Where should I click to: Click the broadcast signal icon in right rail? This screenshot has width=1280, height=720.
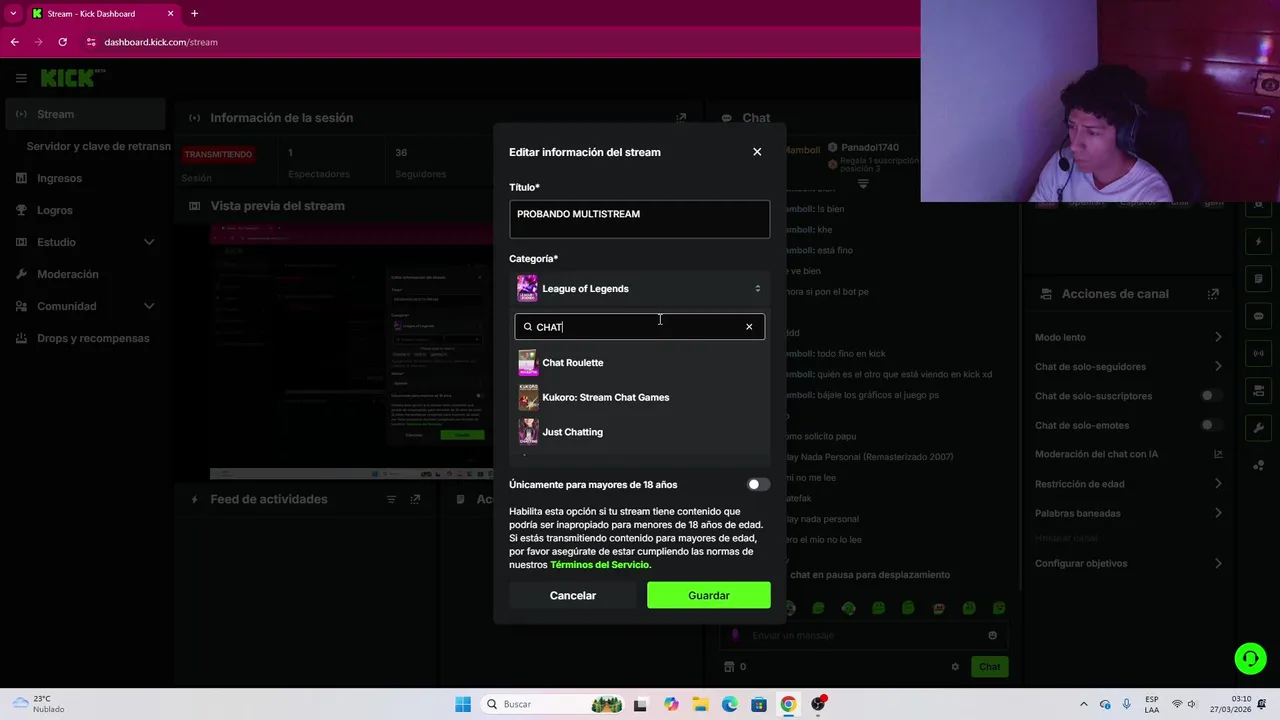[x=1259, y=353]
